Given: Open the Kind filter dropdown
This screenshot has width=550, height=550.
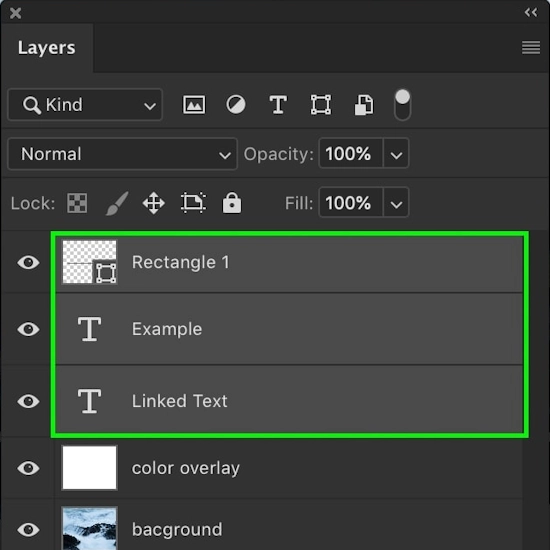Looking at the screenshot, I should pos(85,105).
